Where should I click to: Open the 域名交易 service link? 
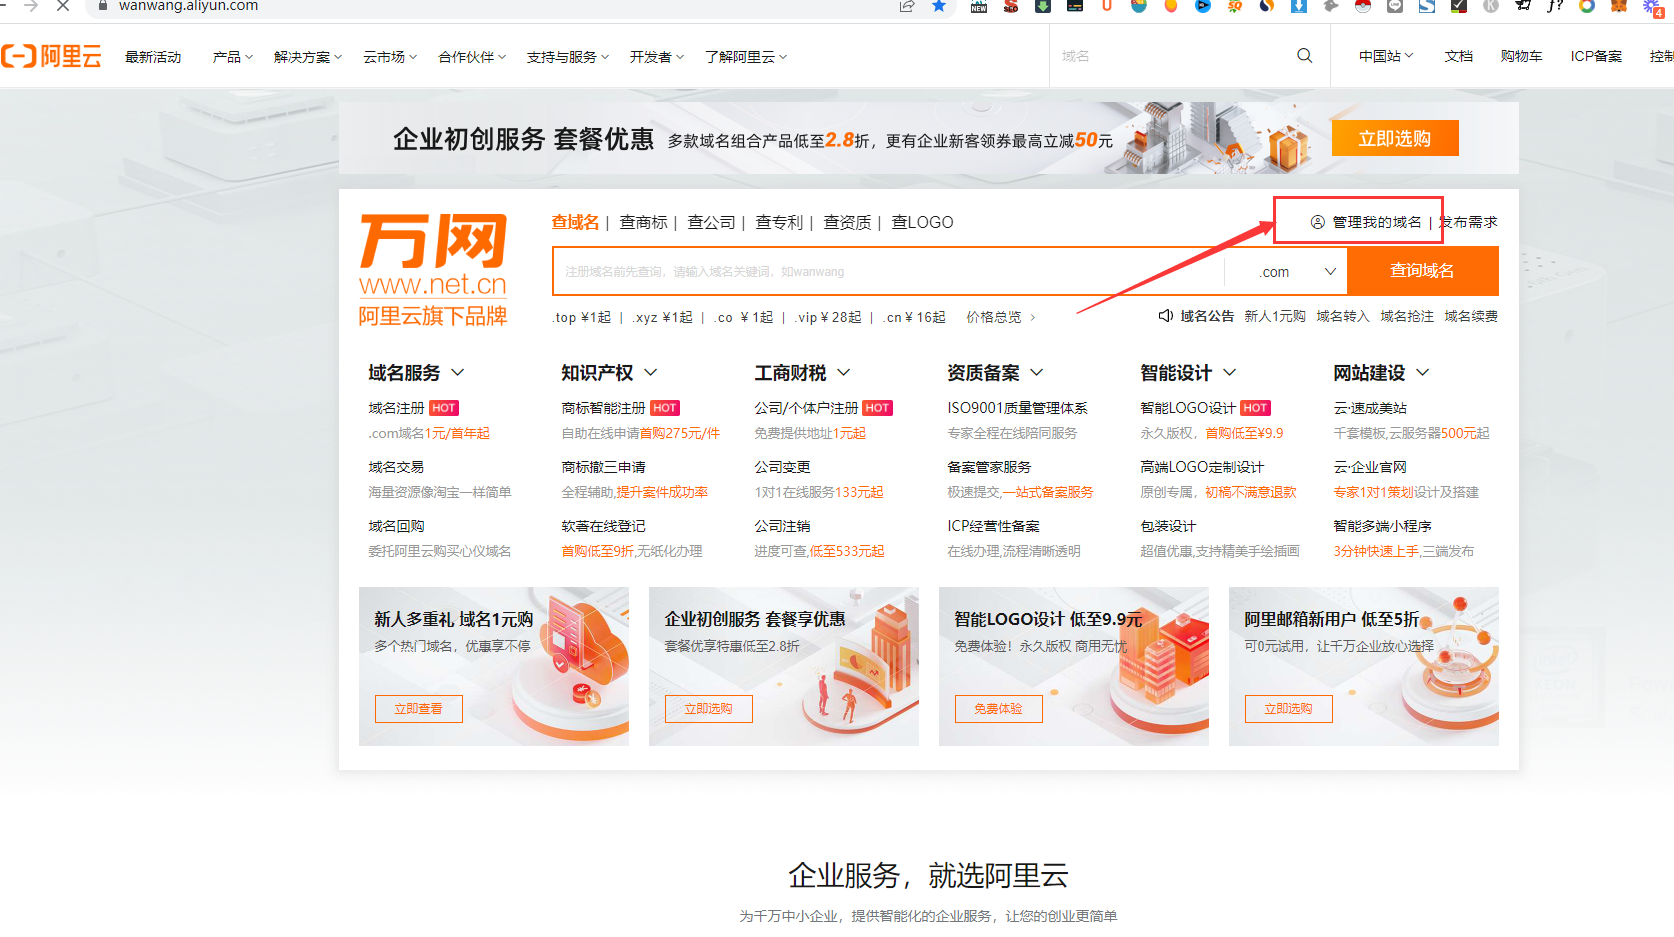pos(396,467)
